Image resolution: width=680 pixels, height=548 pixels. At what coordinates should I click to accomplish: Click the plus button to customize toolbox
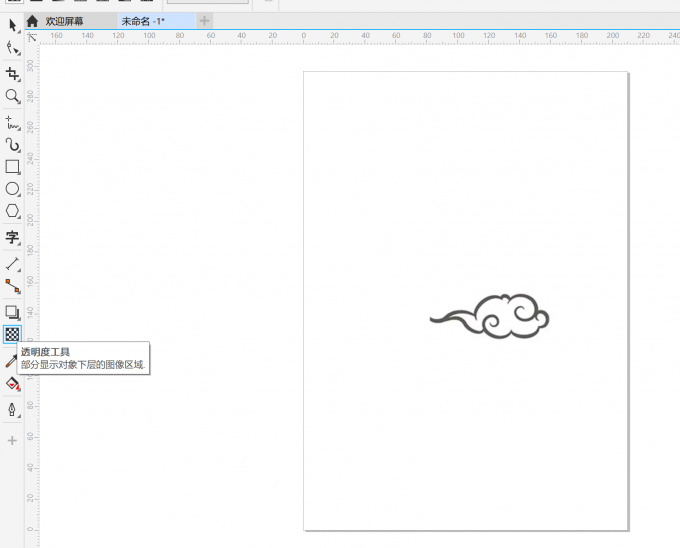click(12, 440)
